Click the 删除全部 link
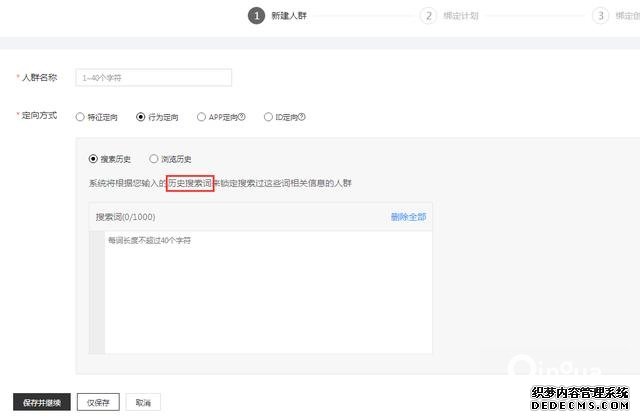Screen dimensions: 640x420 408,216
